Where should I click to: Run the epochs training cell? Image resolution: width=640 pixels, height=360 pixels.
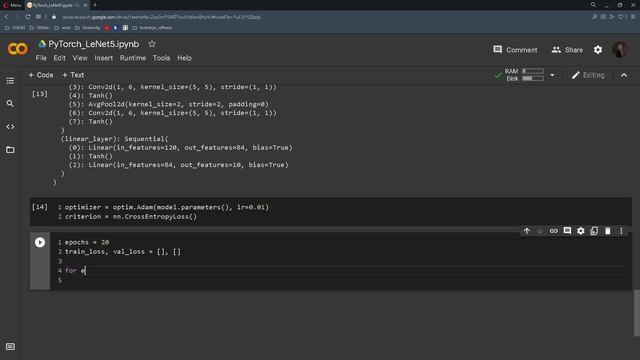tap(40, 242)
